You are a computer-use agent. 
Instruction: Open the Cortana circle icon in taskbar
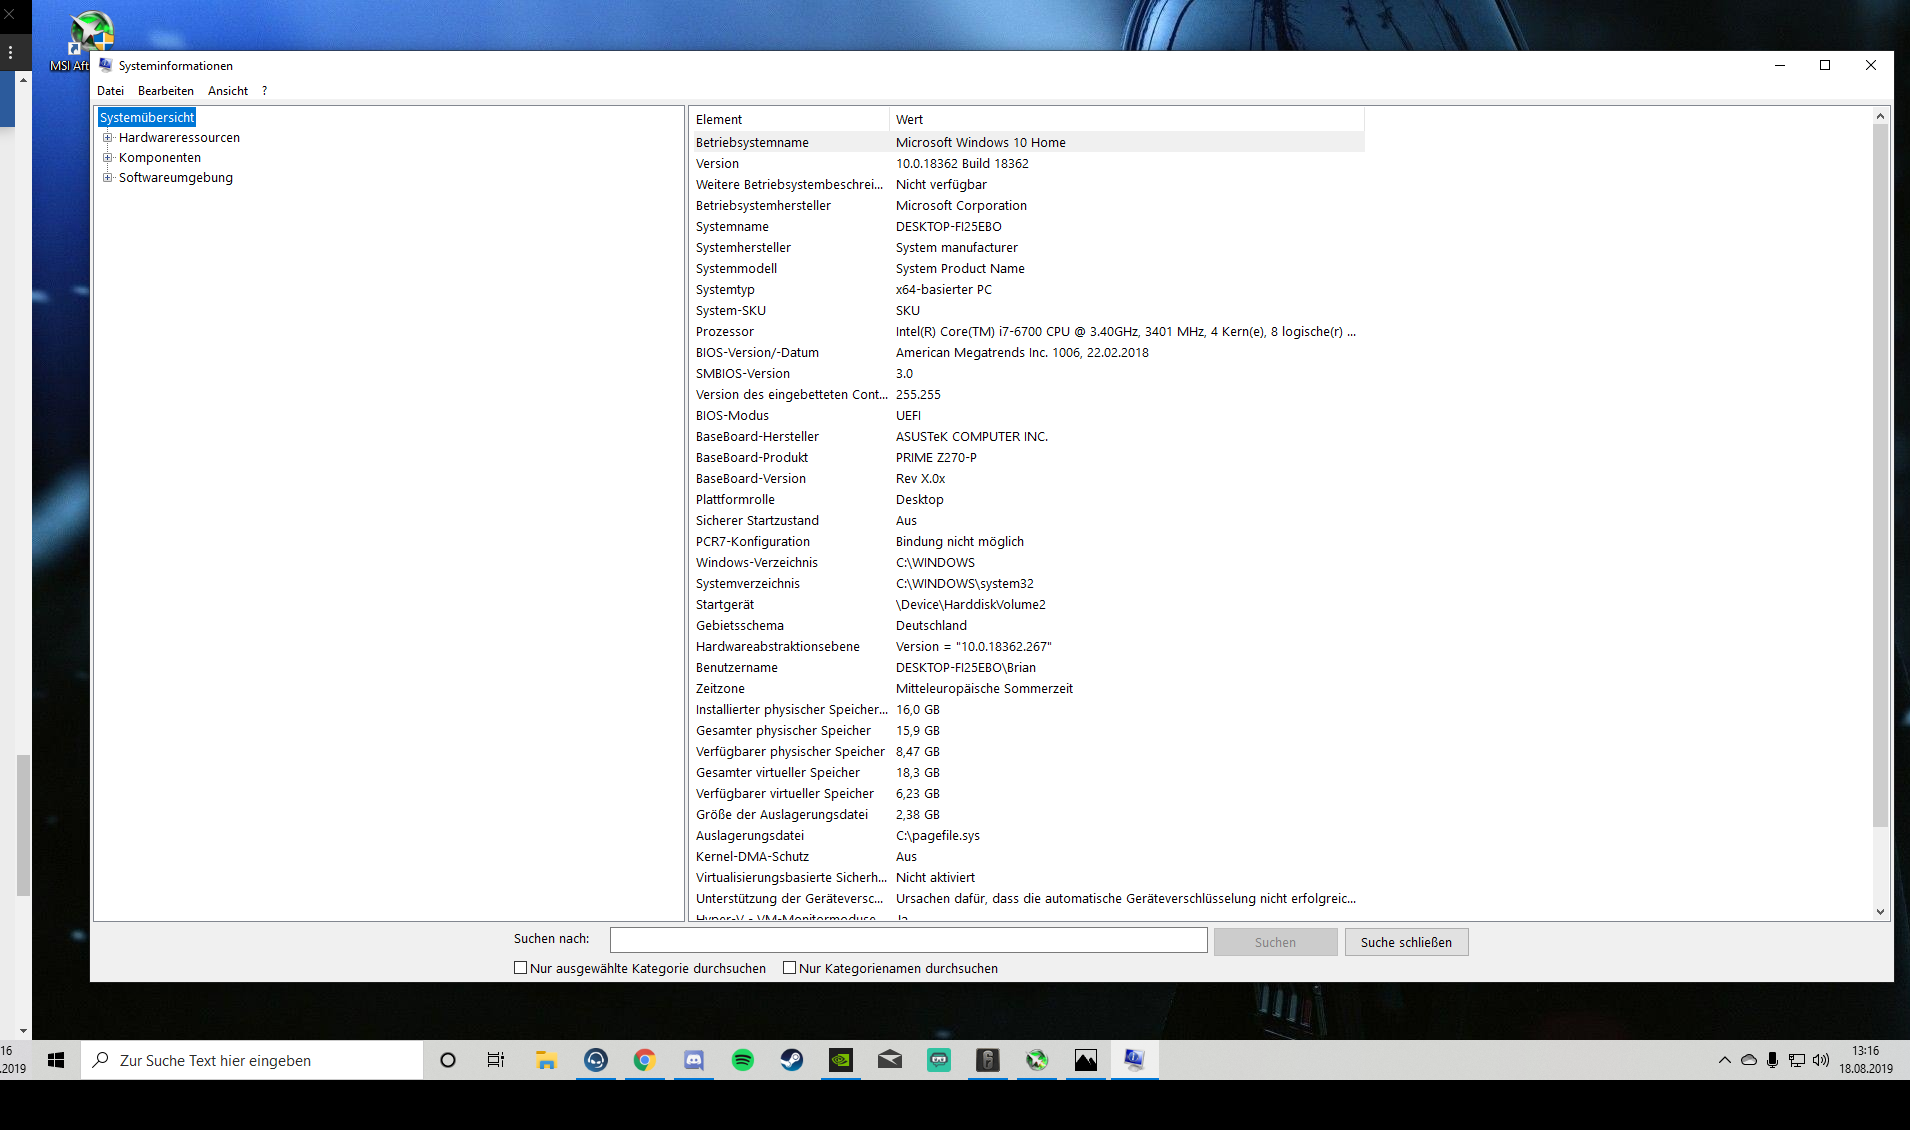pyautogui.click(x=448, y=1060)
